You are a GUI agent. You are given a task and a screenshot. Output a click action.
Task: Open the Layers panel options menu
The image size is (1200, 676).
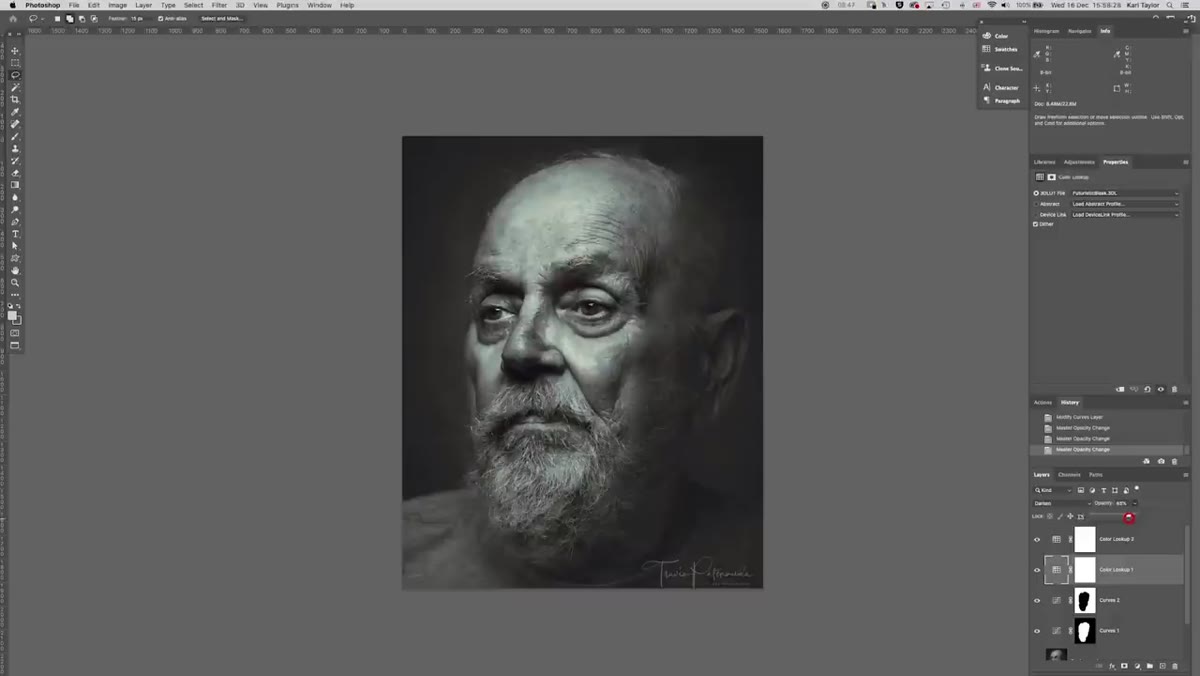(1186, 475)
